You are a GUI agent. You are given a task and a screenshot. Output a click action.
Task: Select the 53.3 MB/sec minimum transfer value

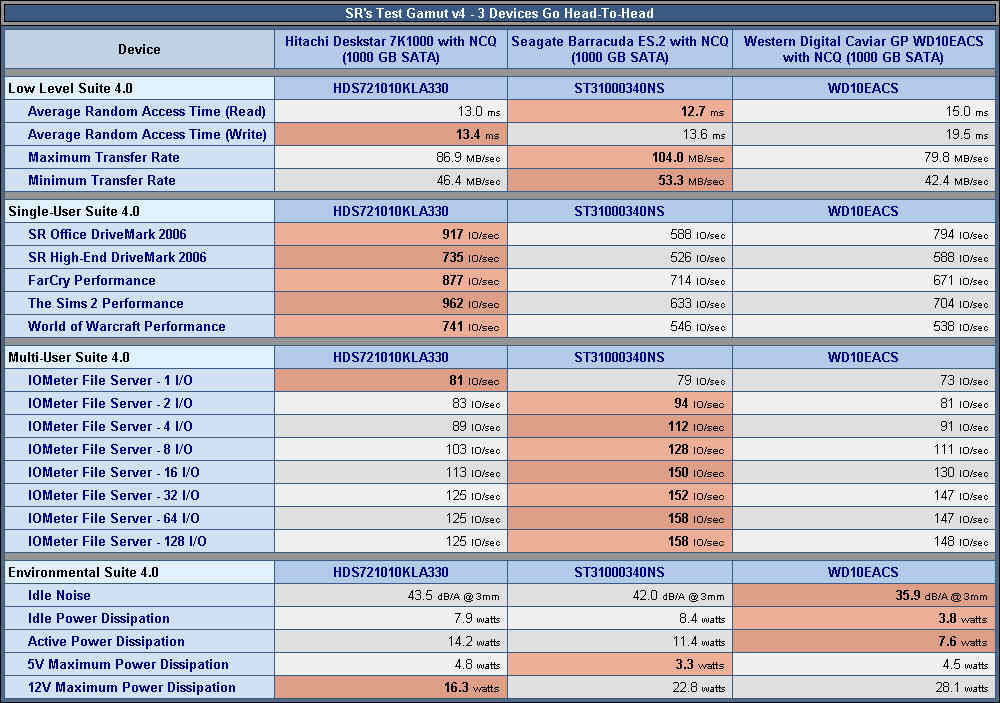pyautogui.click(x=691, y=181)
